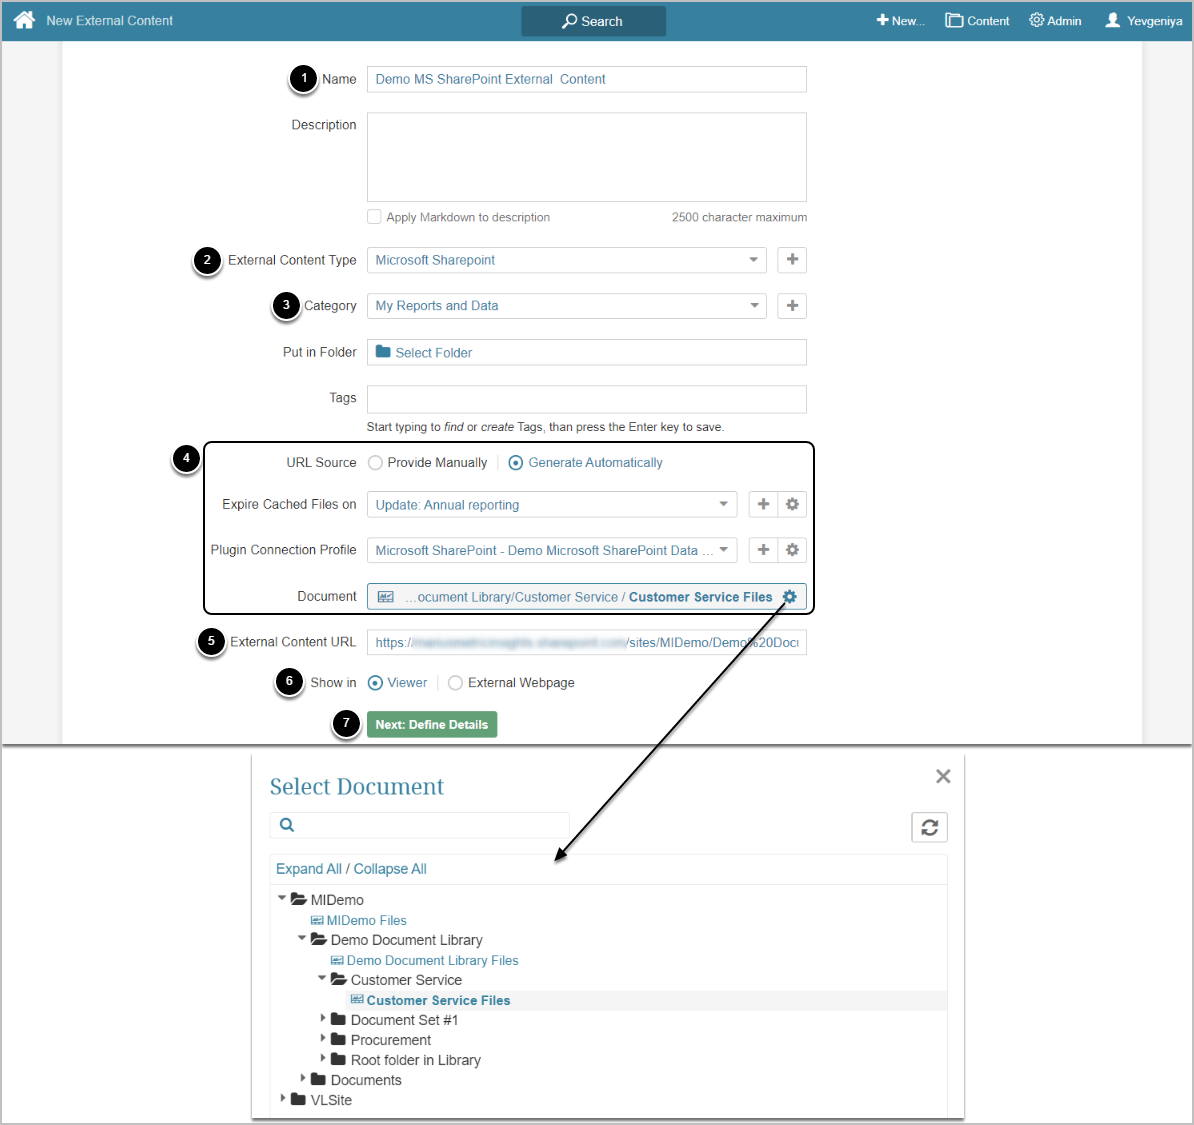Add new Plugin Connection Profile plus icon
Image resolution: width=1194 pixels, height=1125 pixels.
[x=763, y=550]
